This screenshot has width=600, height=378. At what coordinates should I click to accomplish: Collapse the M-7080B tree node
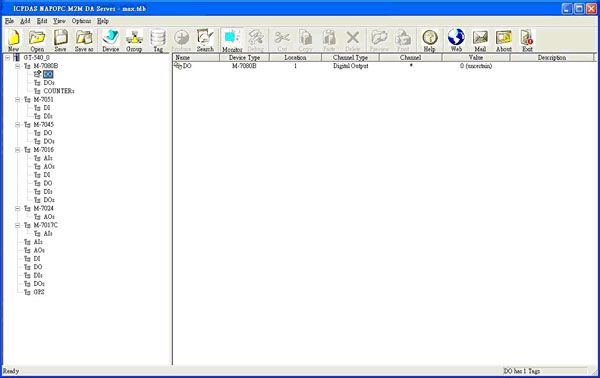point(17,66)
